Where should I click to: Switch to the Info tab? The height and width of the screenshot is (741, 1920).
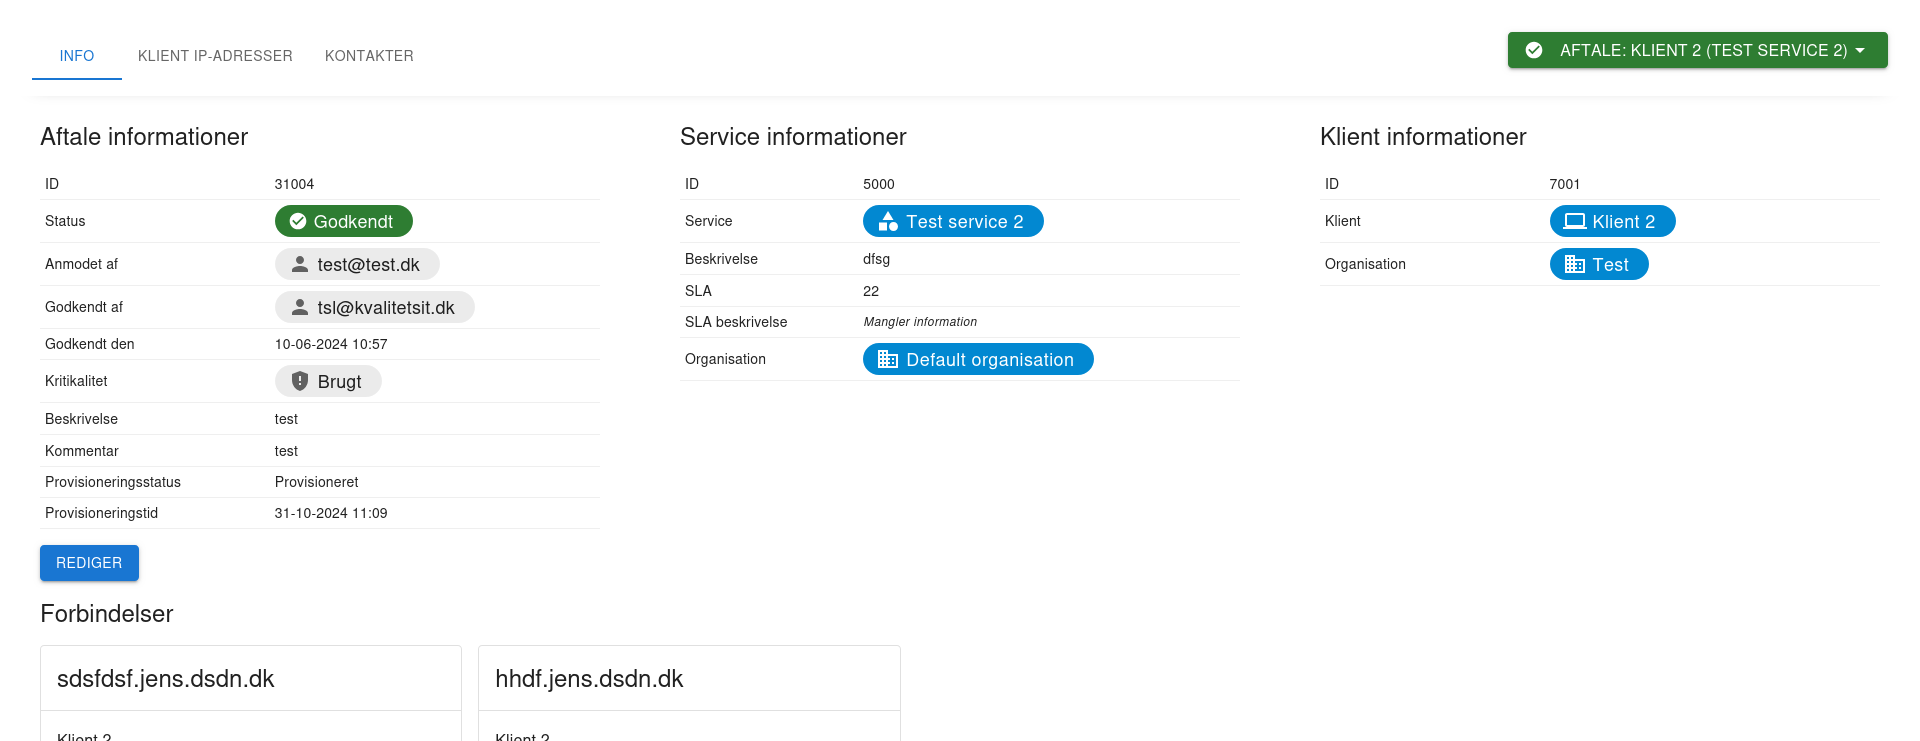(x=77, y=56)
